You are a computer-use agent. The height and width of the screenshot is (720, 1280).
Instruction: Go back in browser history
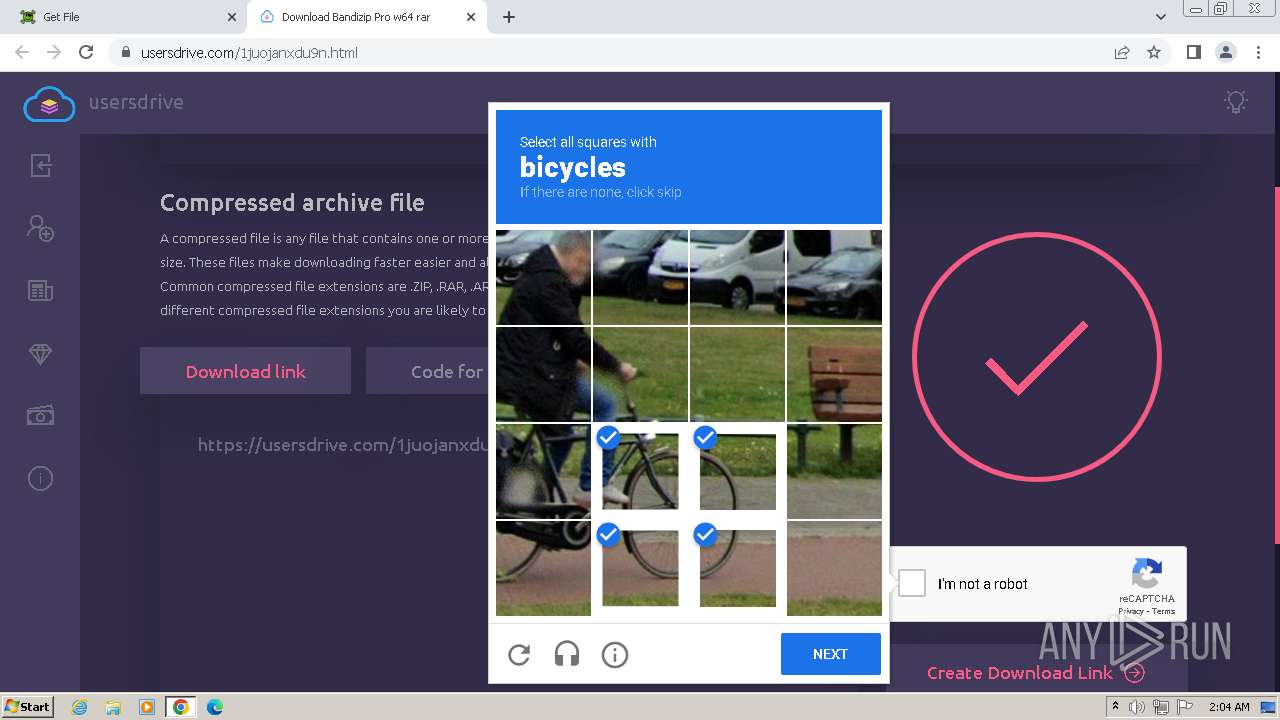(22, 52)
